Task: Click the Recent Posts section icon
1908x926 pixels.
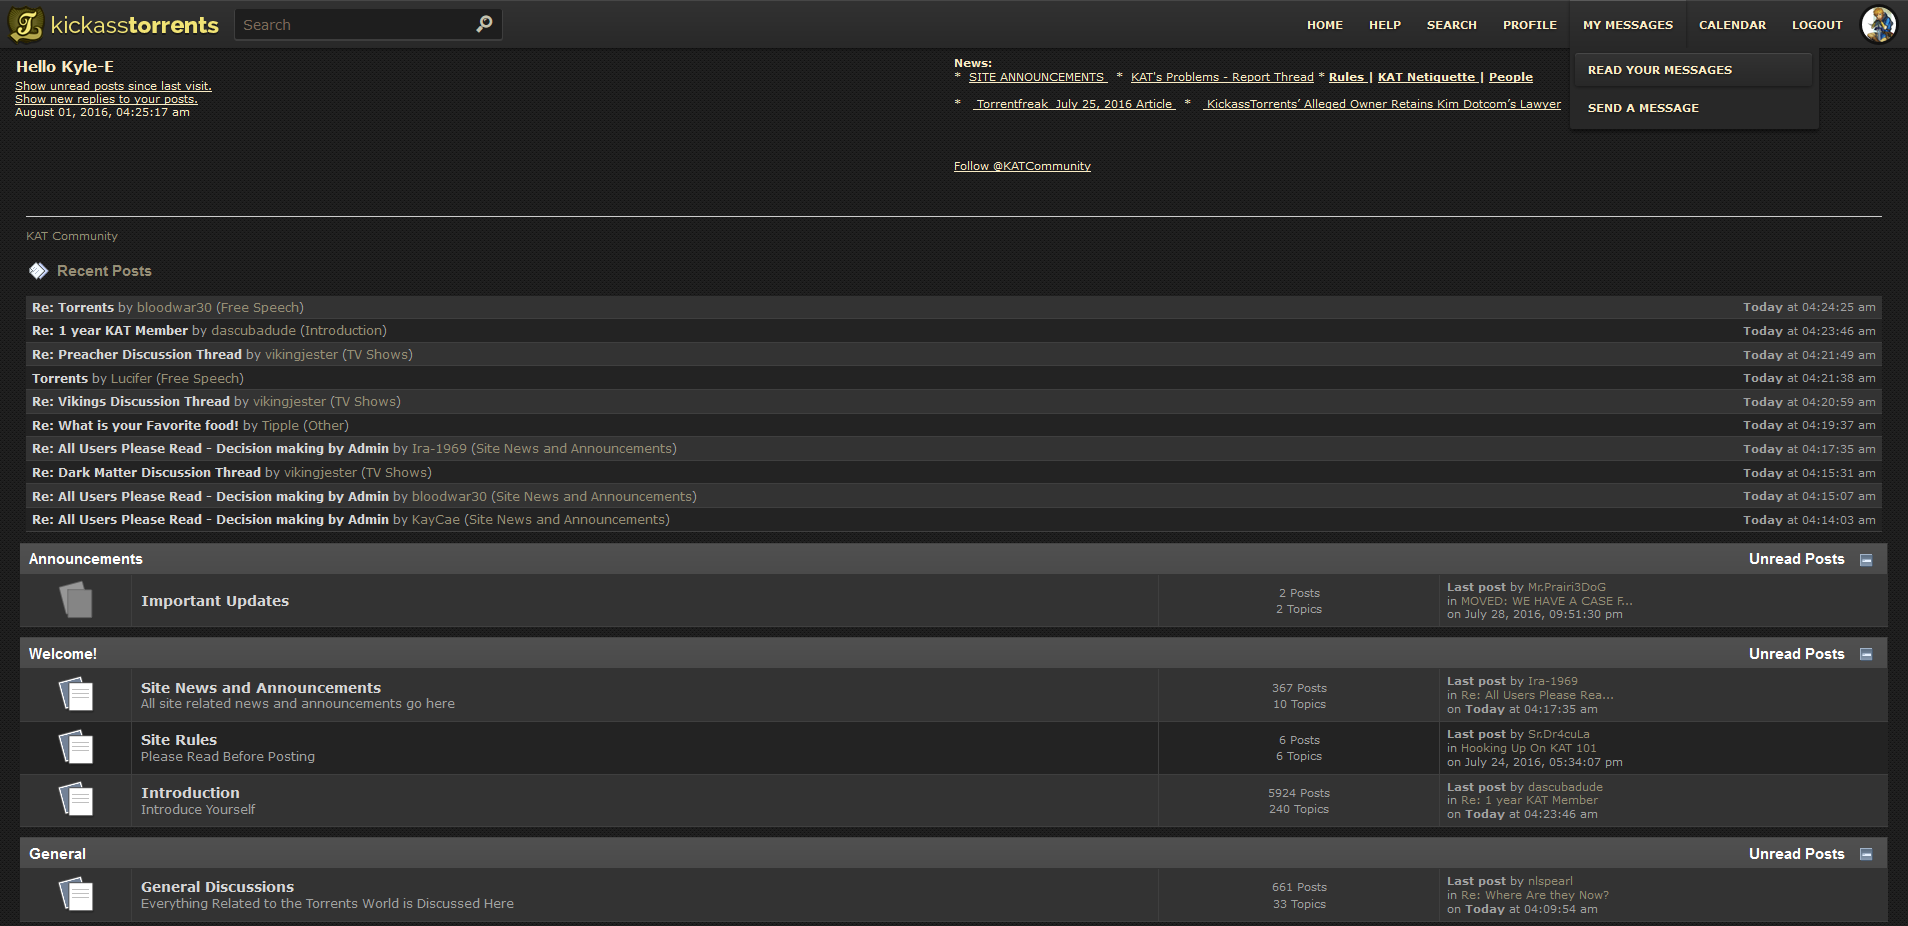Action: [39, 271]
